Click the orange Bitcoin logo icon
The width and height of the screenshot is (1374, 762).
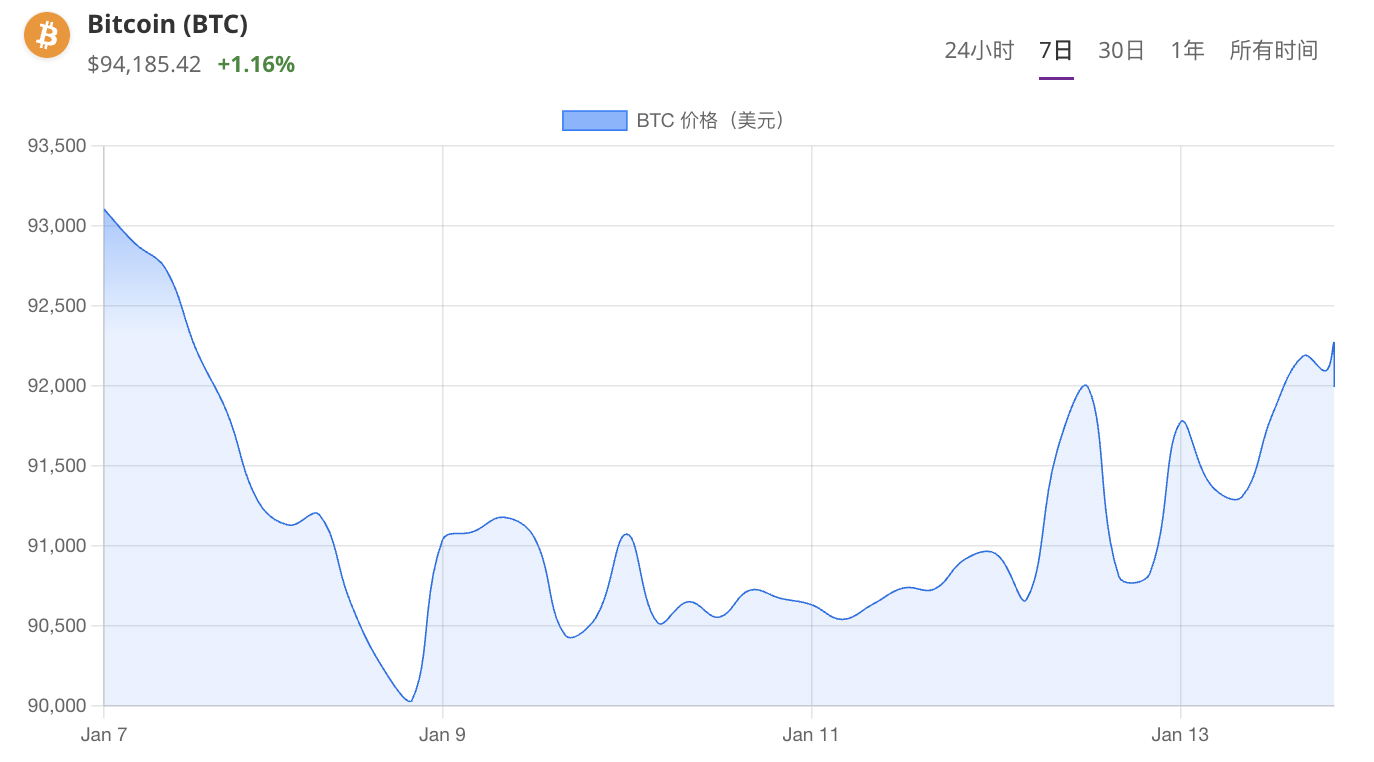click(47, 36)
